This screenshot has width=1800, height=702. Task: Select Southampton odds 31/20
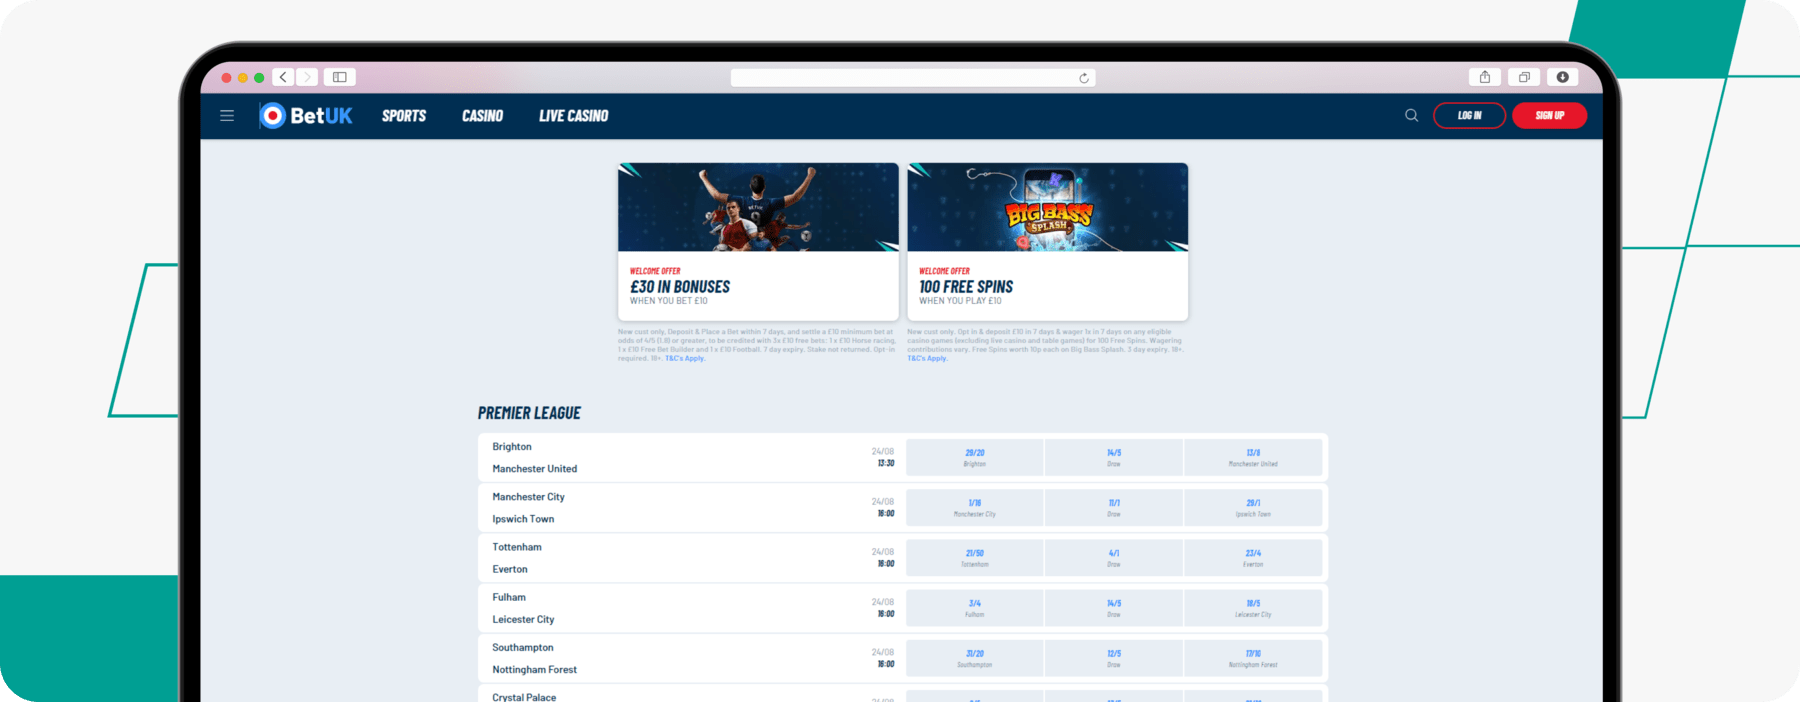pyautogui.click(x=974, y=658)
